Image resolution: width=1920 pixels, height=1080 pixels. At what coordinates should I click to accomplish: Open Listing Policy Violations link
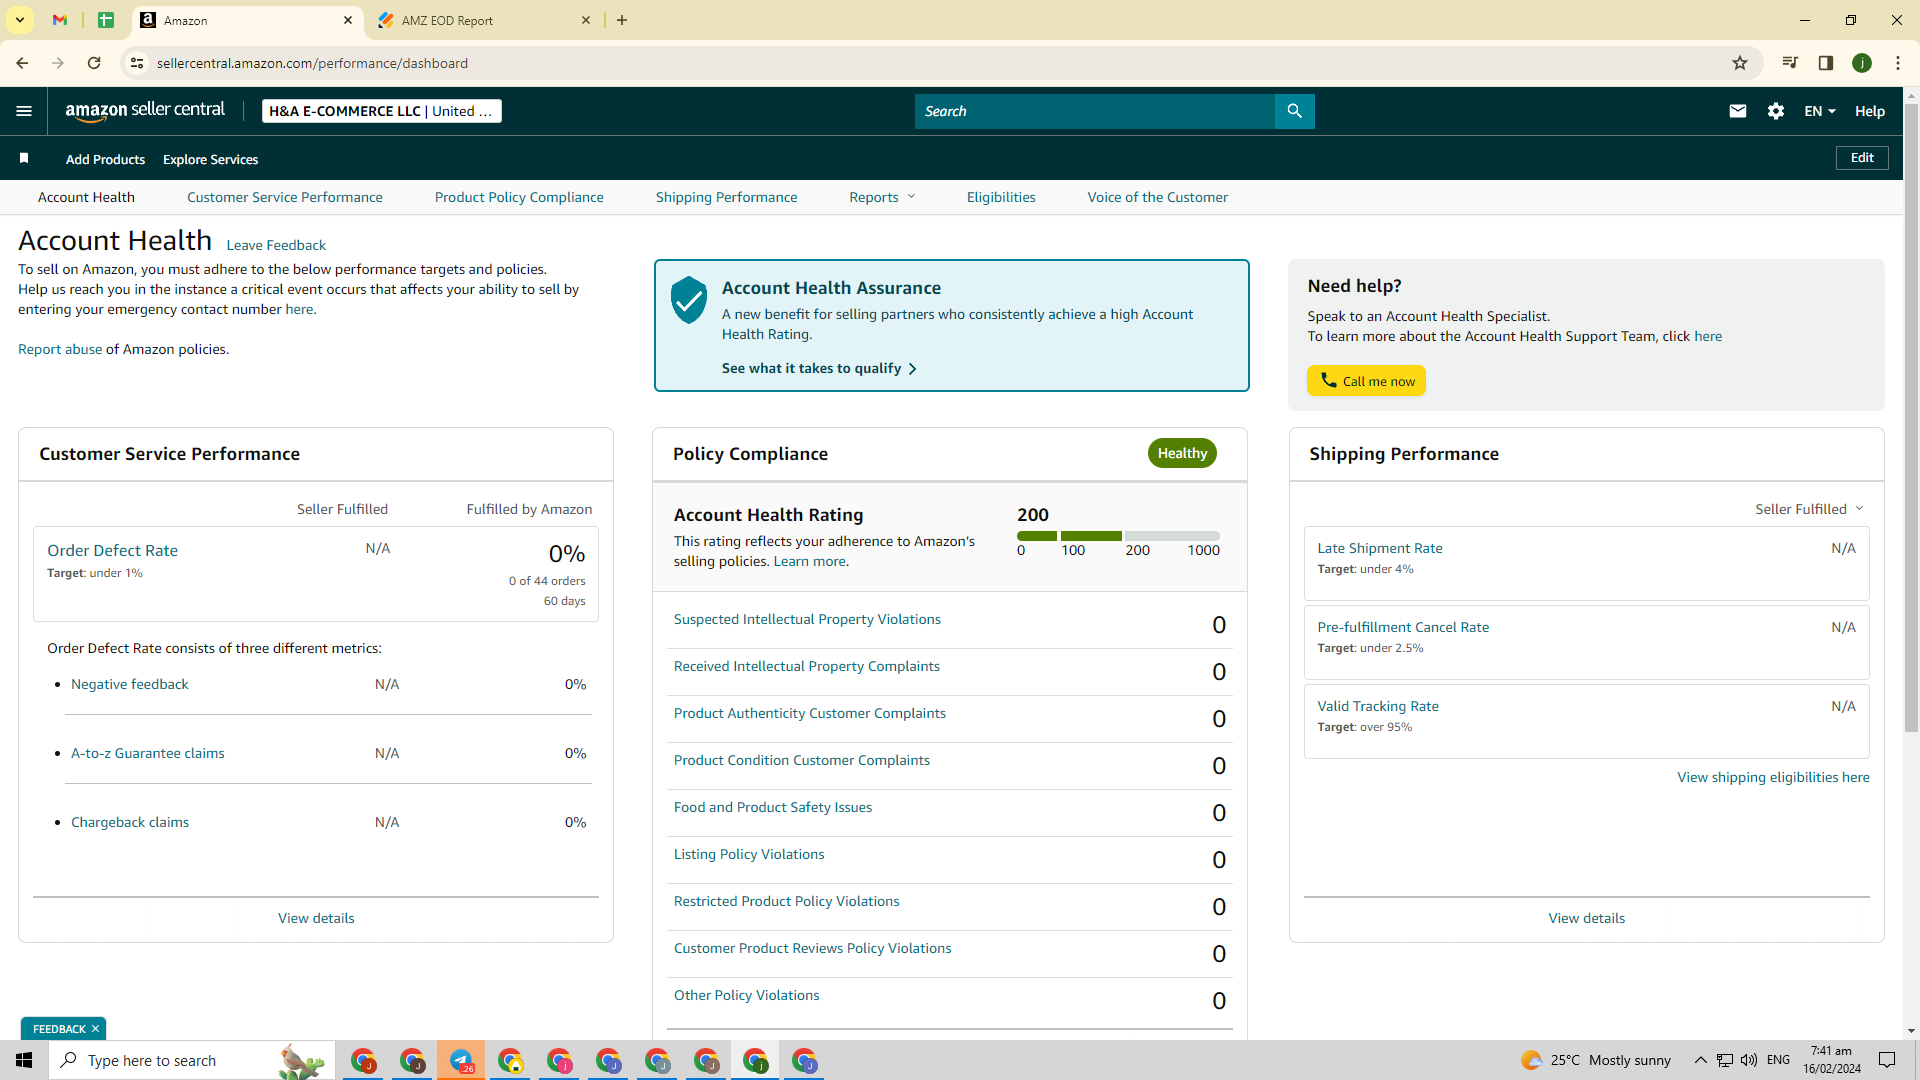(749, 854)
